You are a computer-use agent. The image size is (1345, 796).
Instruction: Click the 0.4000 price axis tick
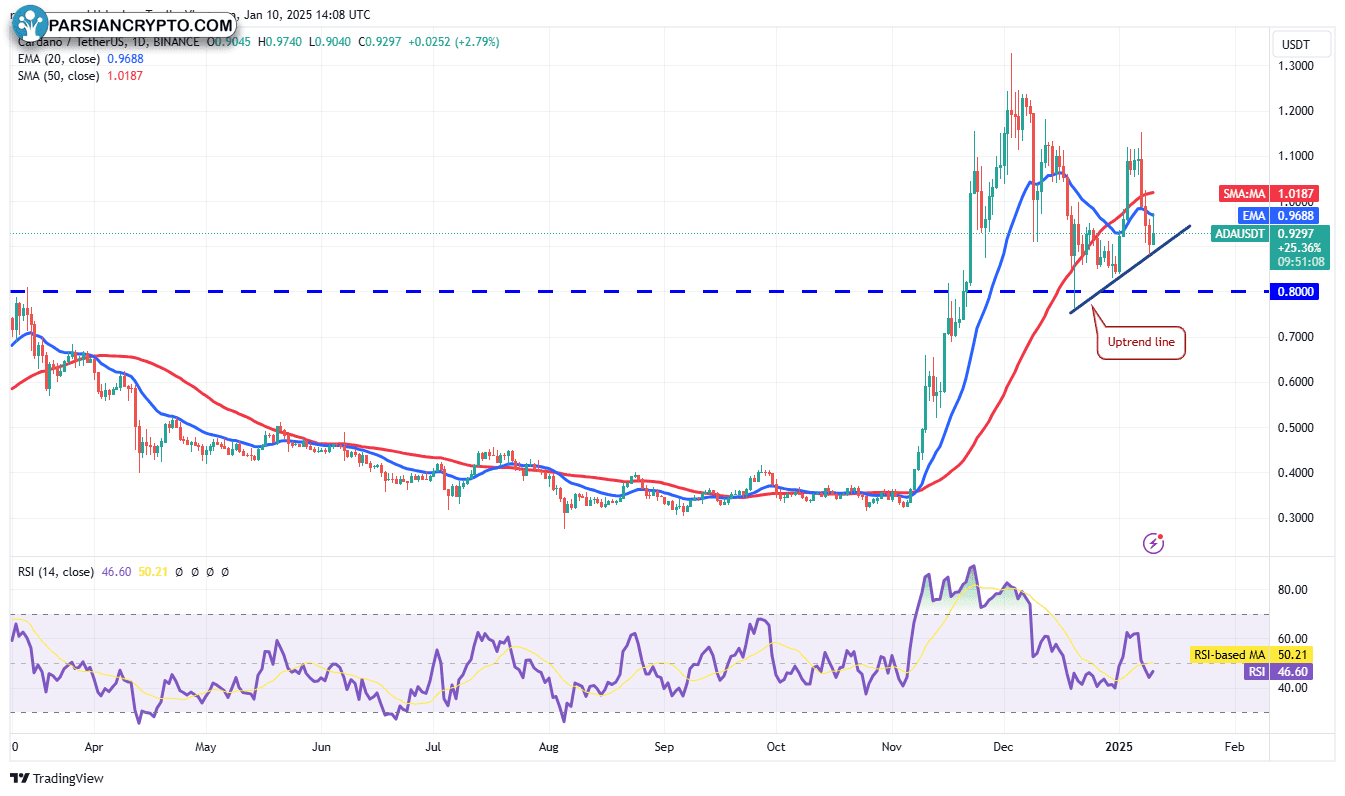[1298, 473]
